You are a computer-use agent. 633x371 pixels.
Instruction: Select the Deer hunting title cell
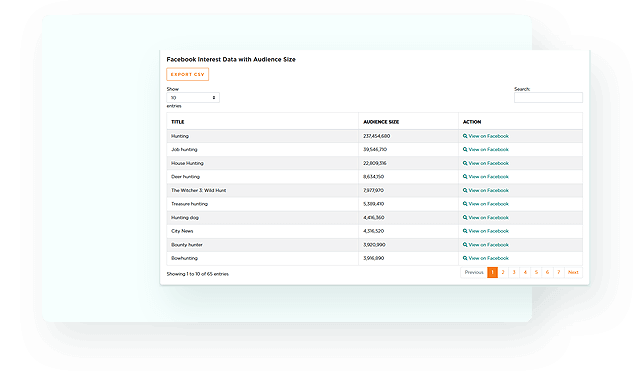point(262,176)
